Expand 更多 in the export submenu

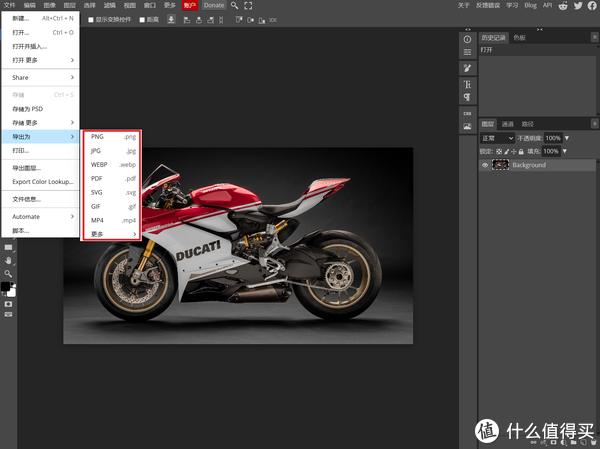(111, 234)
